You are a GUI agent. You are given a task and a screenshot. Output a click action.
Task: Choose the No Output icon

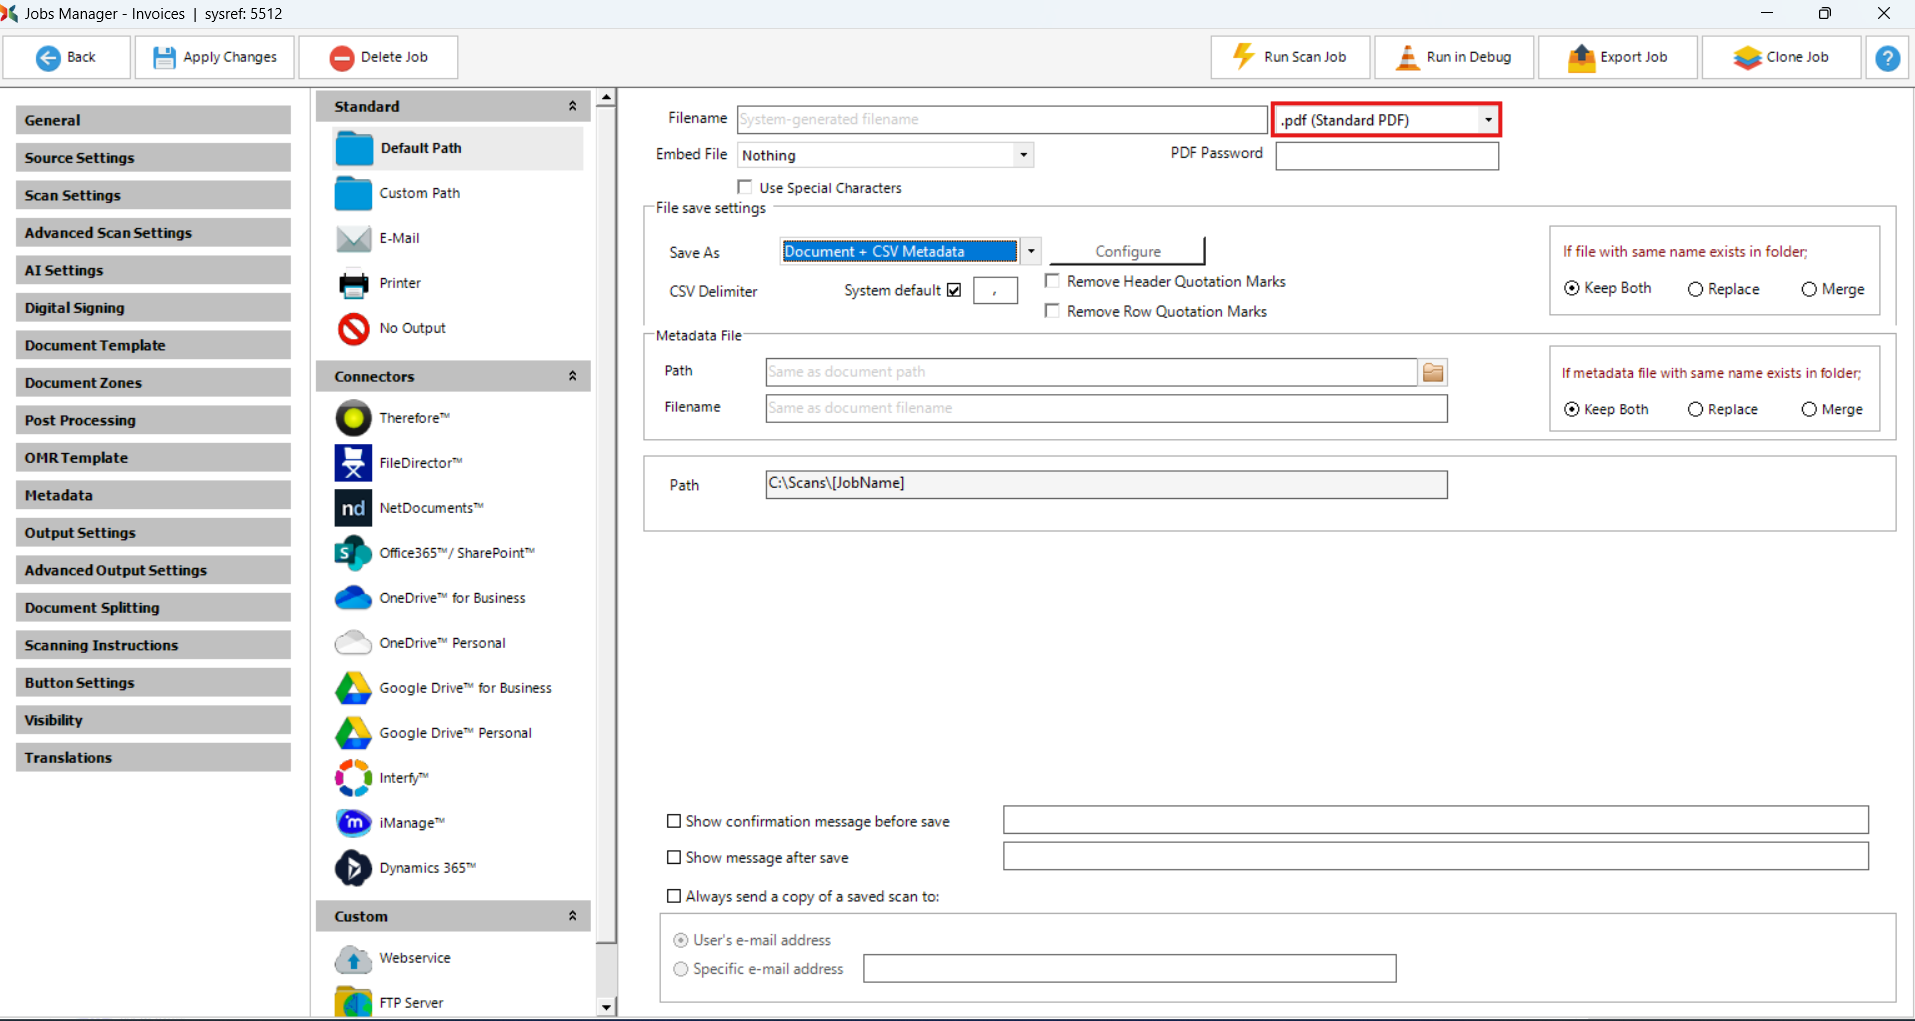point(353,328)
